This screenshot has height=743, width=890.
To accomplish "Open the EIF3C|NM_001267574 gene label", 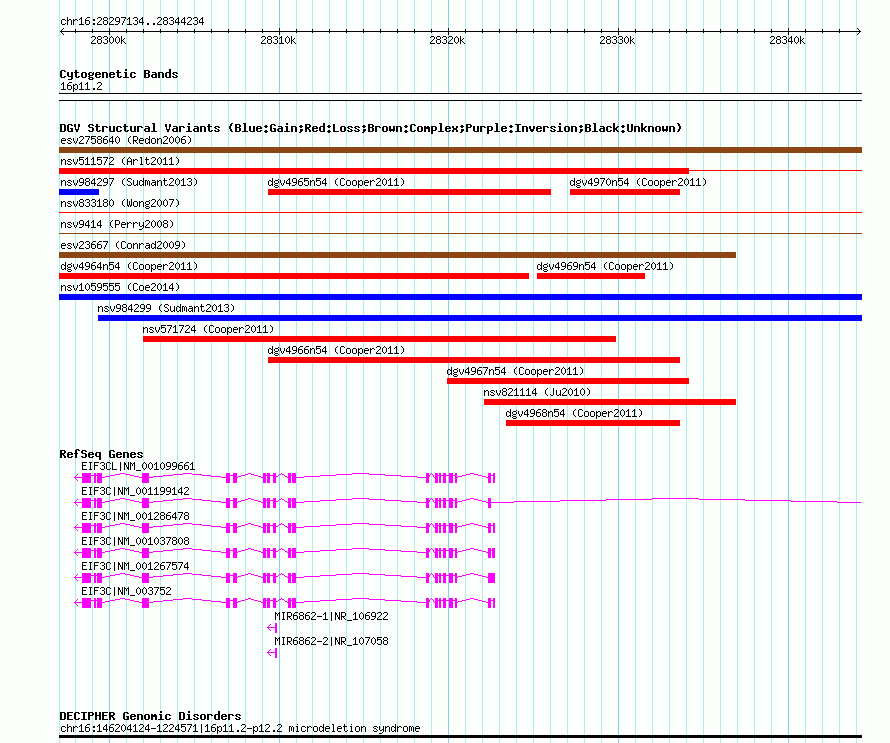I will coord(135,566).
